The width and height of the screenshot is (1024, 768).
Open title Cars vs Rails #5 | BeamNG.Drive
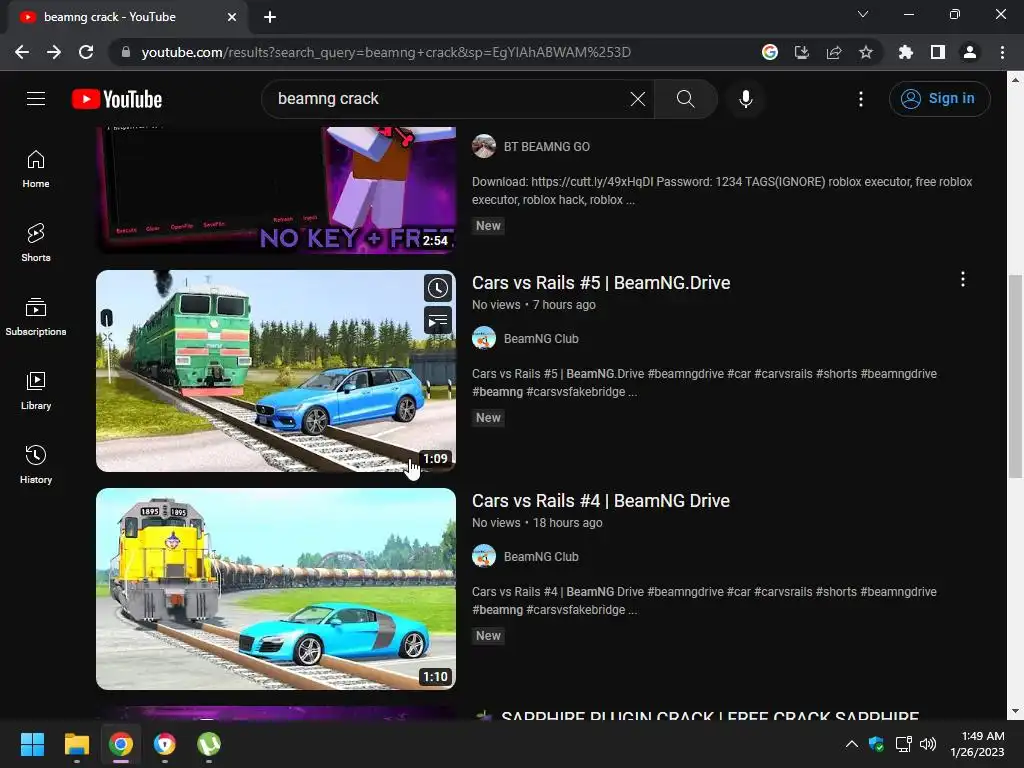tap(601, 283)
